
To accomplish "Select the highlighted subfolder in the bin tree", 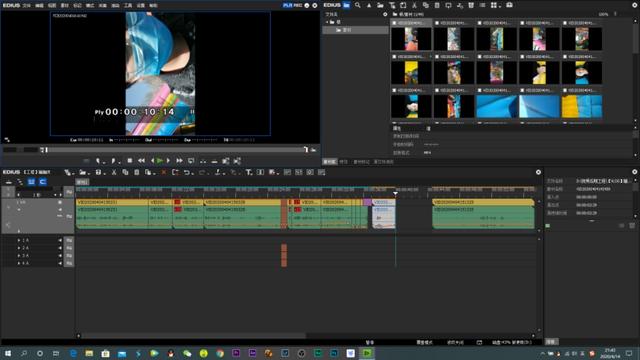I will (355, 30).
